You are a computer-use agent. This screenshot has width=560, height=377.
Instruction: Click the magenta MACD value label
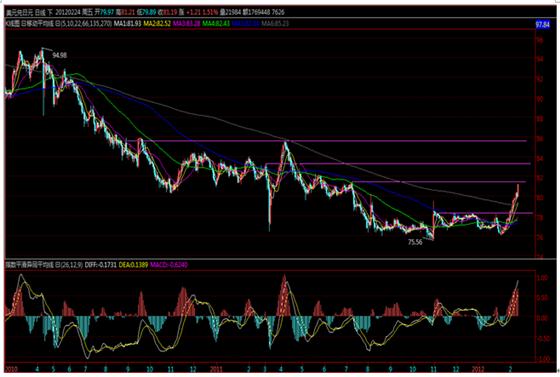click(x=169, y=265)
